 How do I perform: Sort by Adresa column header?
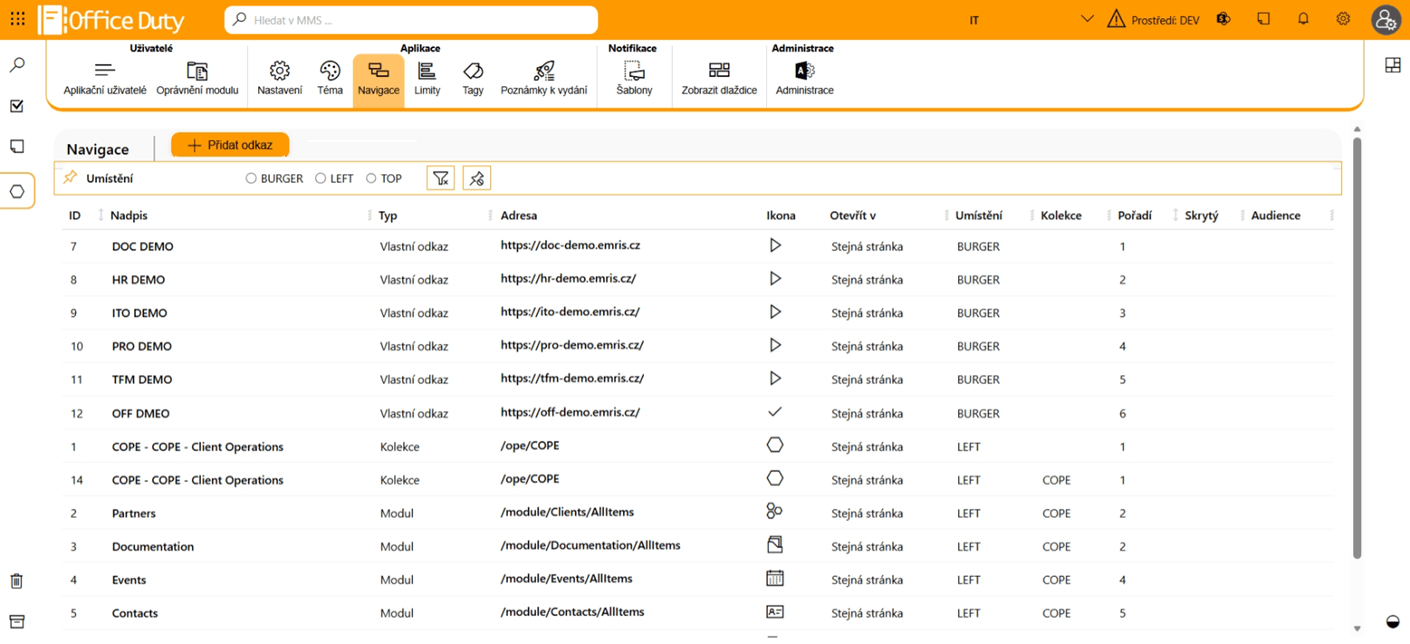point(519,215)
